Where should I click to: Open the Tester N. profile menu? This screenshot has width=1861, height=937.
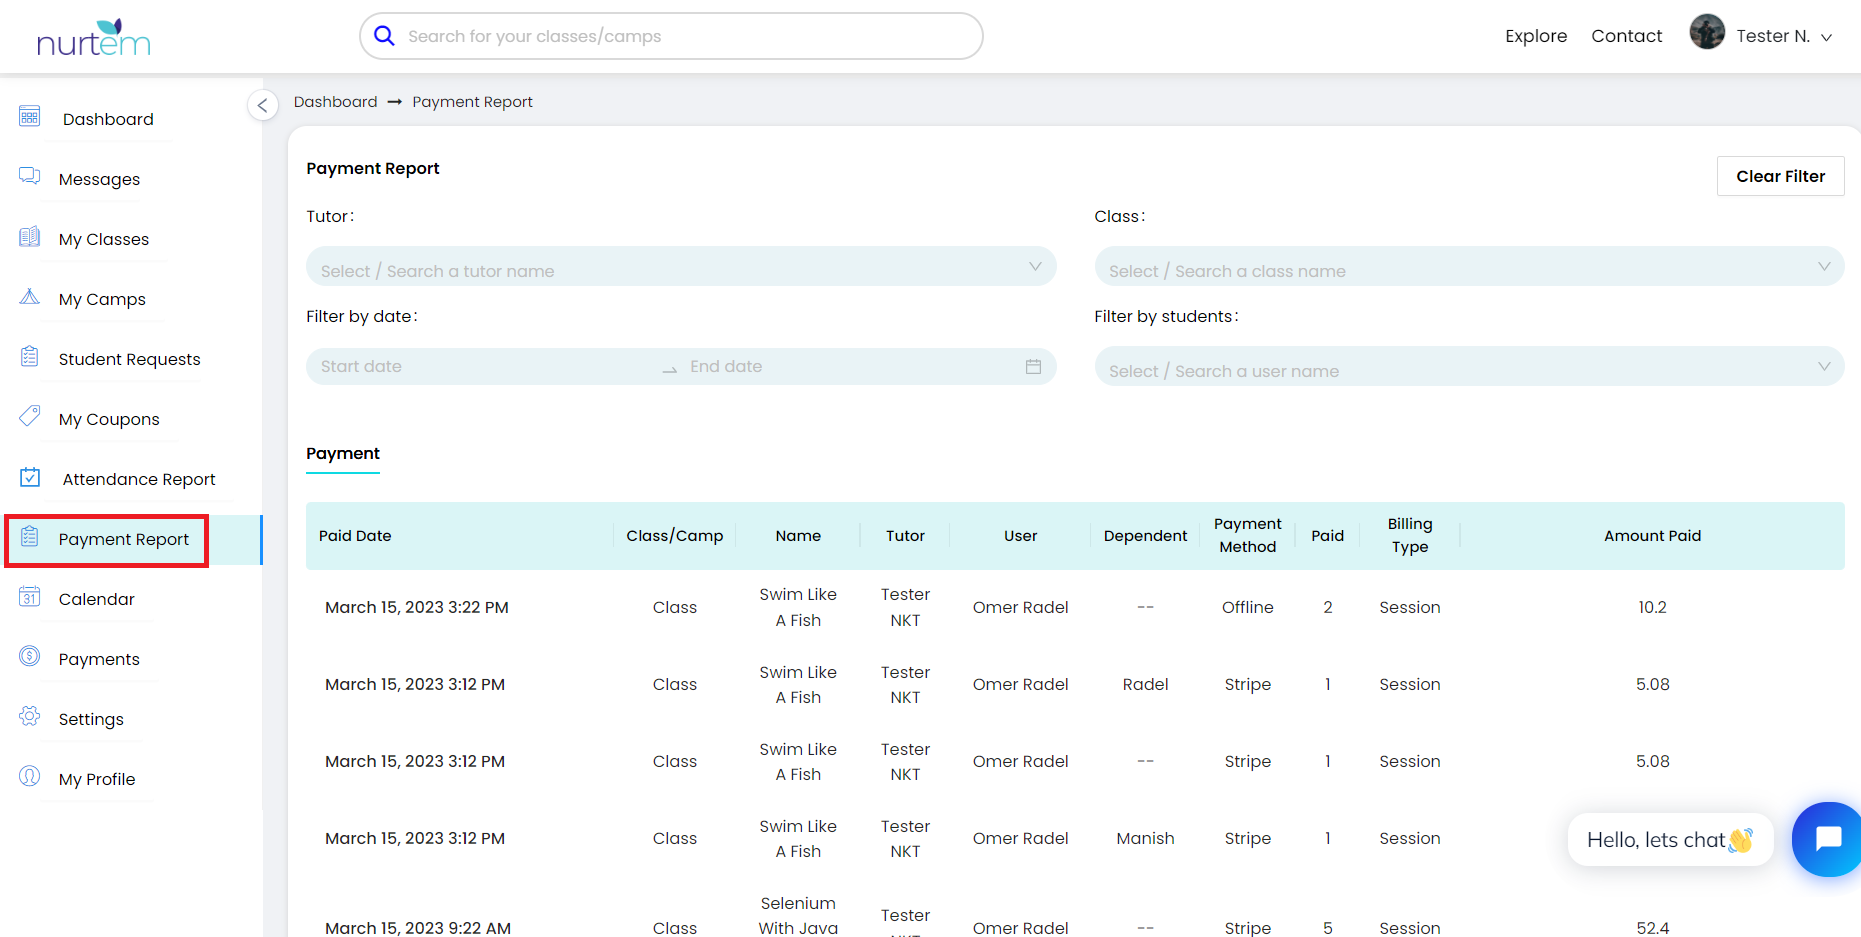1772,36
